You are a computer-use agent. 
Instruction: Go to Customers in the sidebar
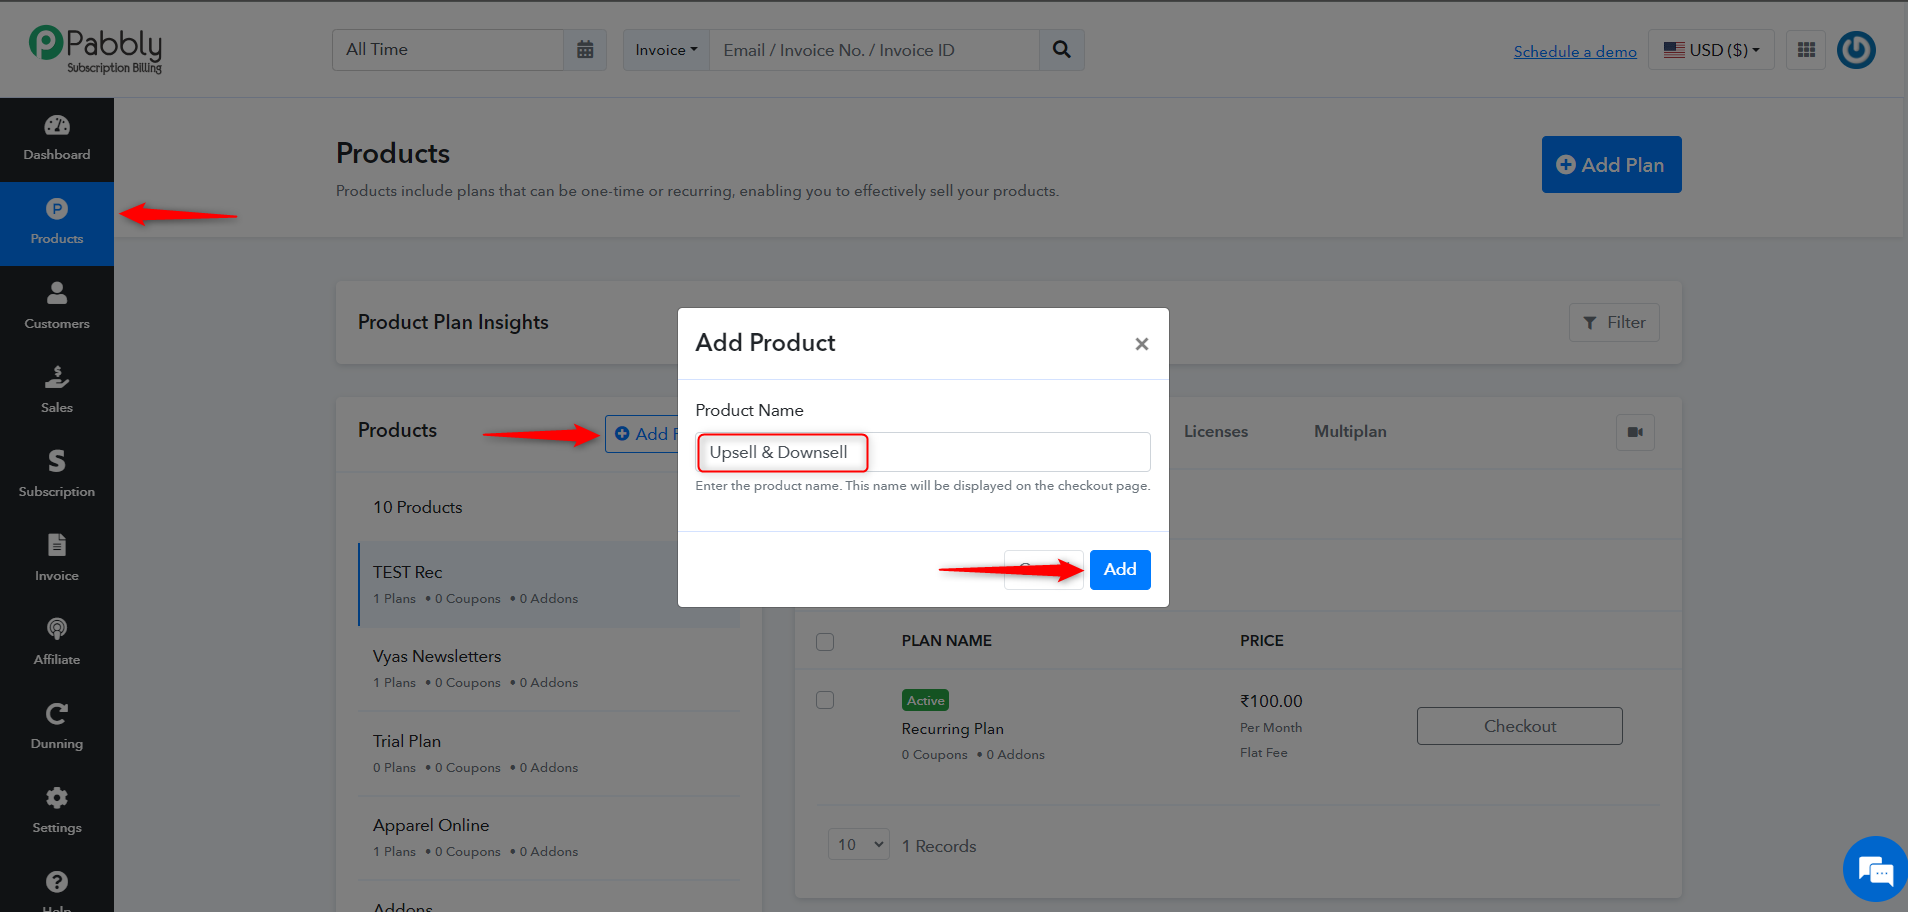[57, 307]
